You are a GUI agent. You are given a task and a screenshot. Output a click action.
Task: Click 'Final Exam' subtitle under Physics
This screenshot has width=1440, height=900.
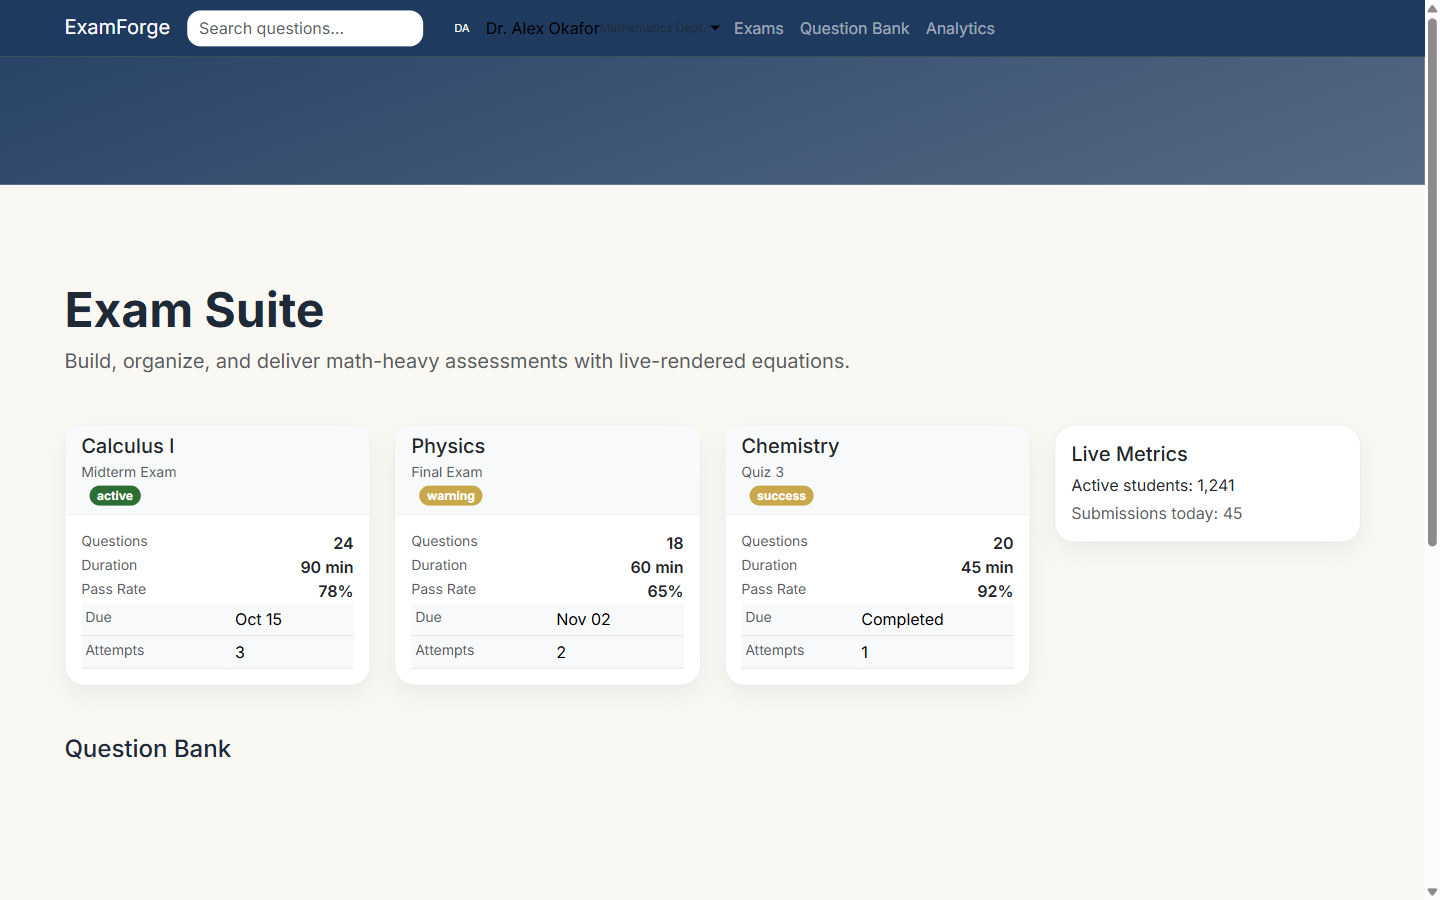tap(447, 472)
